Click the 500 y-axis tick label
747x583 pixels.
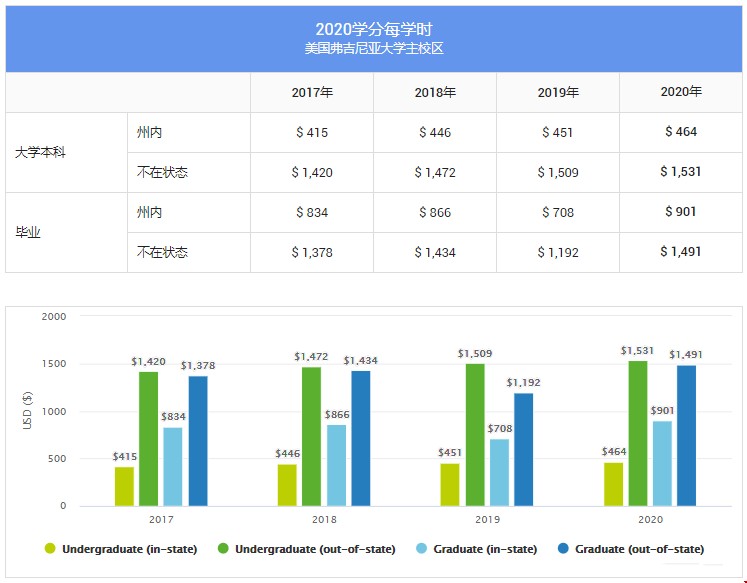tap(57, 459)
